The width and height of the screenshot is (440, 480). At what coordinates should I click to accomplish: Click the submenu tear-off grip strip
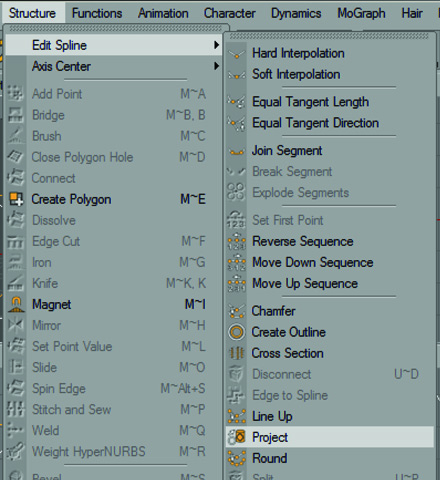click(329, 36)
